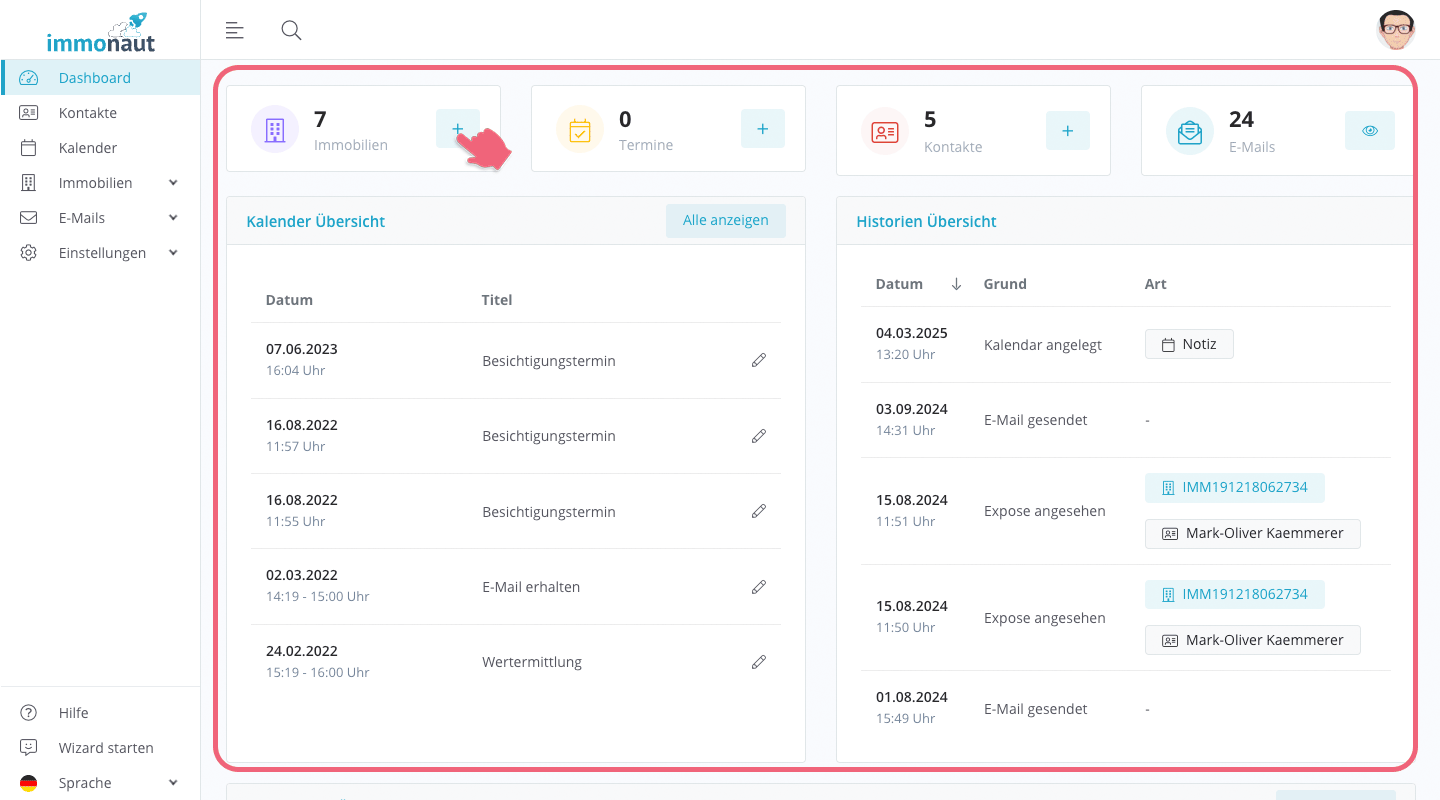Open contact Mark-Oliver Kaemmerer

tap(1252, 533)
